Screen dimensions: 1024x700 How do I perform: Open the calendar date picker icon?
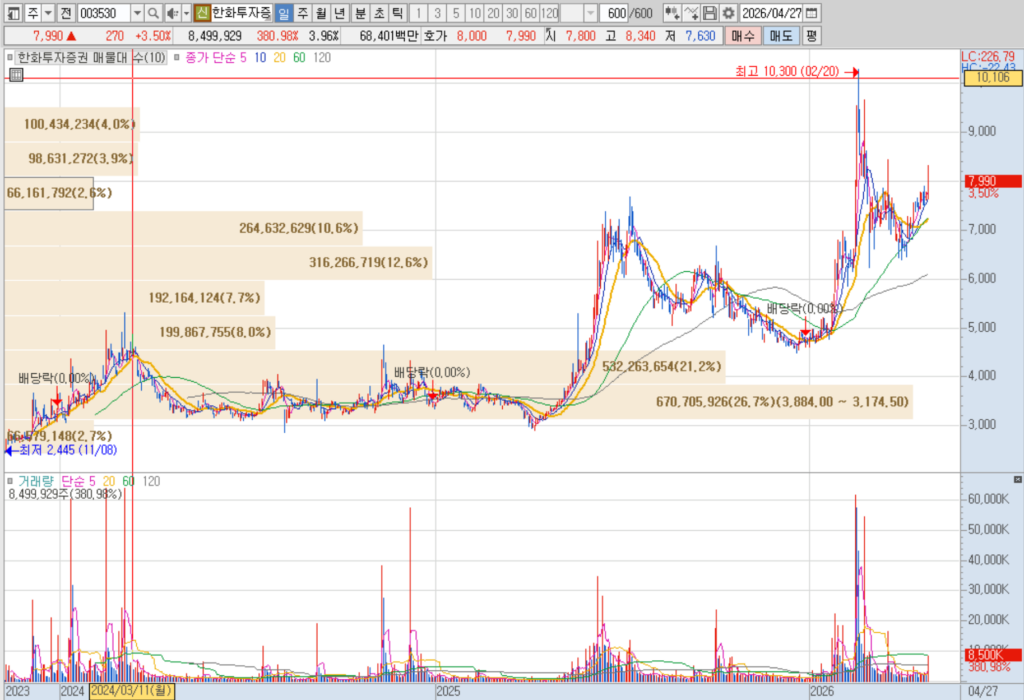[x=812, y=13]
